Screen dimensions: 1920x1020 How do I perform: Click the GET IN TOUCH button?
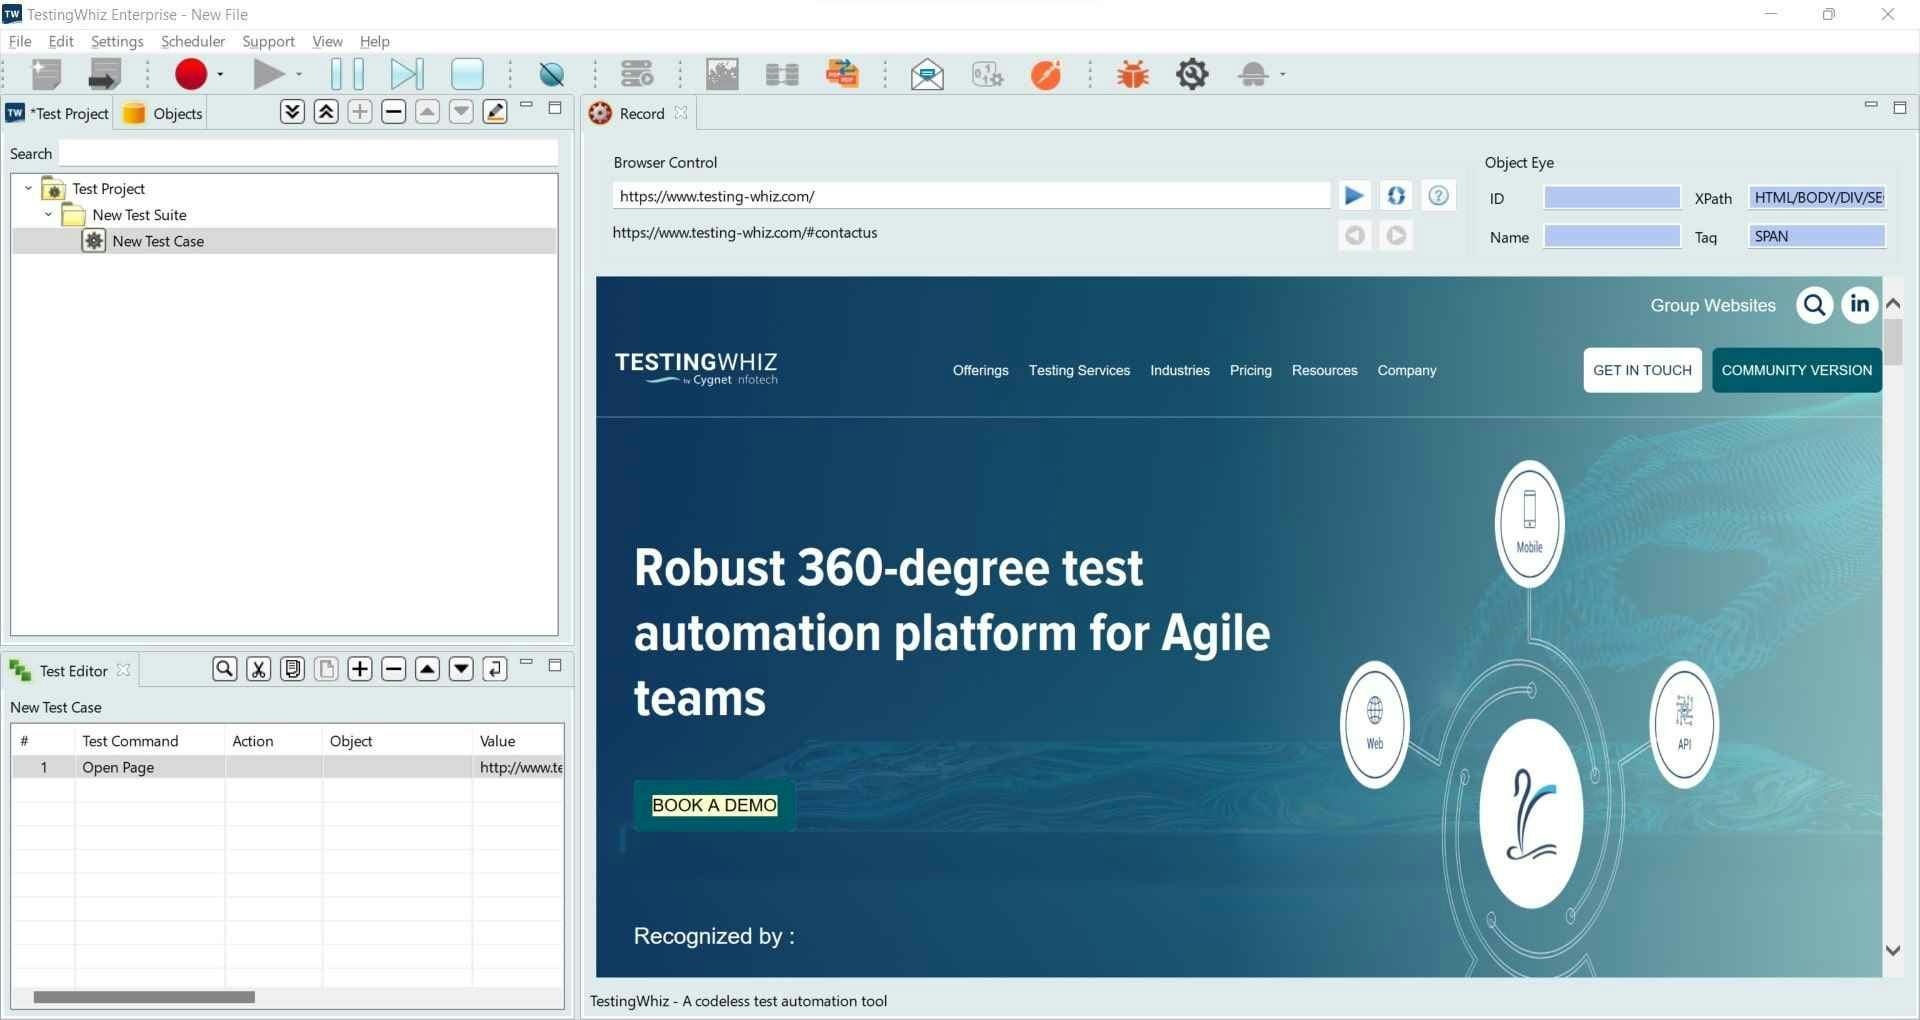[1642, 370]
